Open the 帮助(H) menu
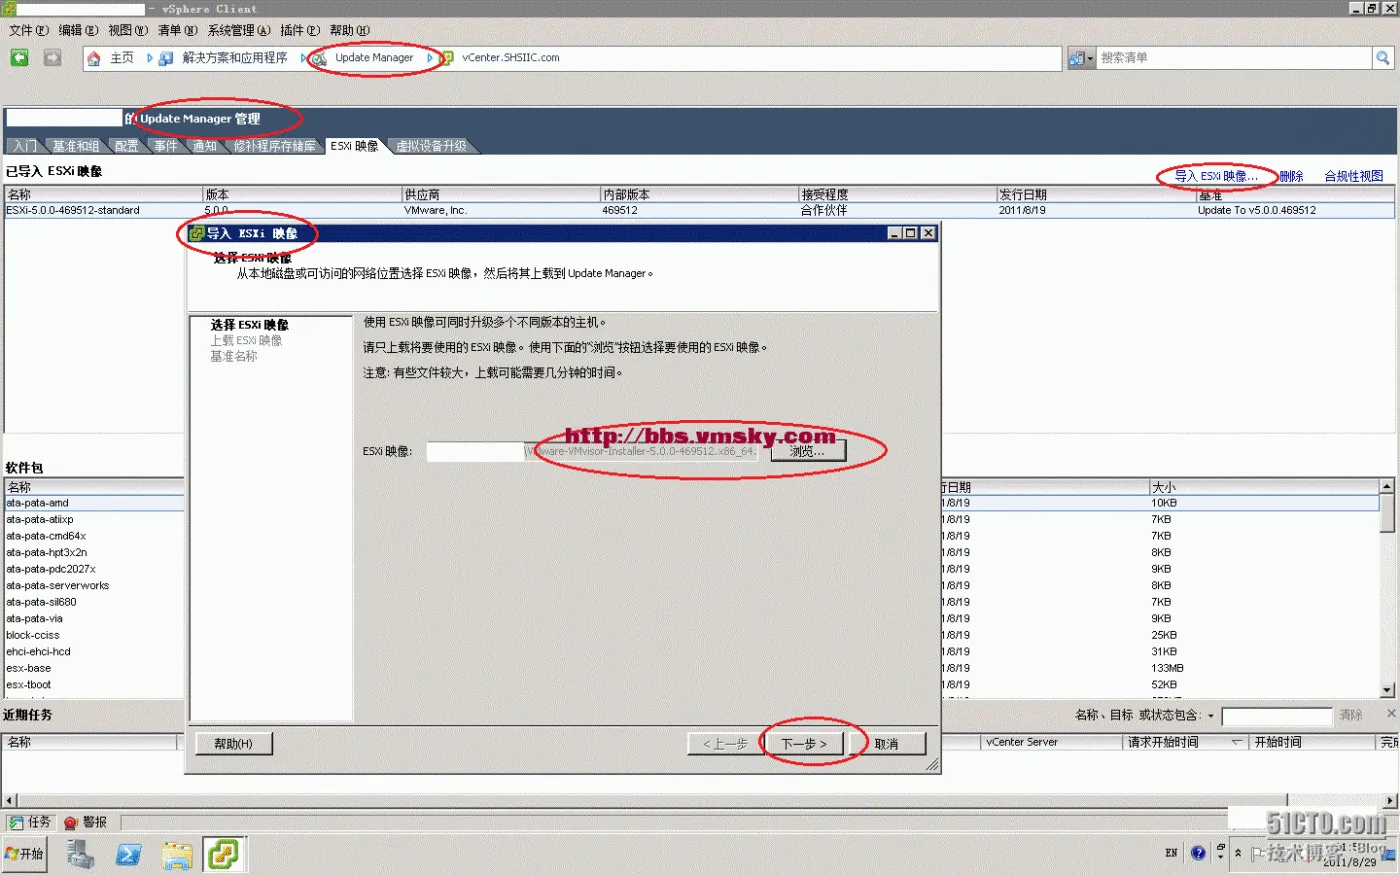The height and width of the screenshot is (875, 1400). click(349, 30)
